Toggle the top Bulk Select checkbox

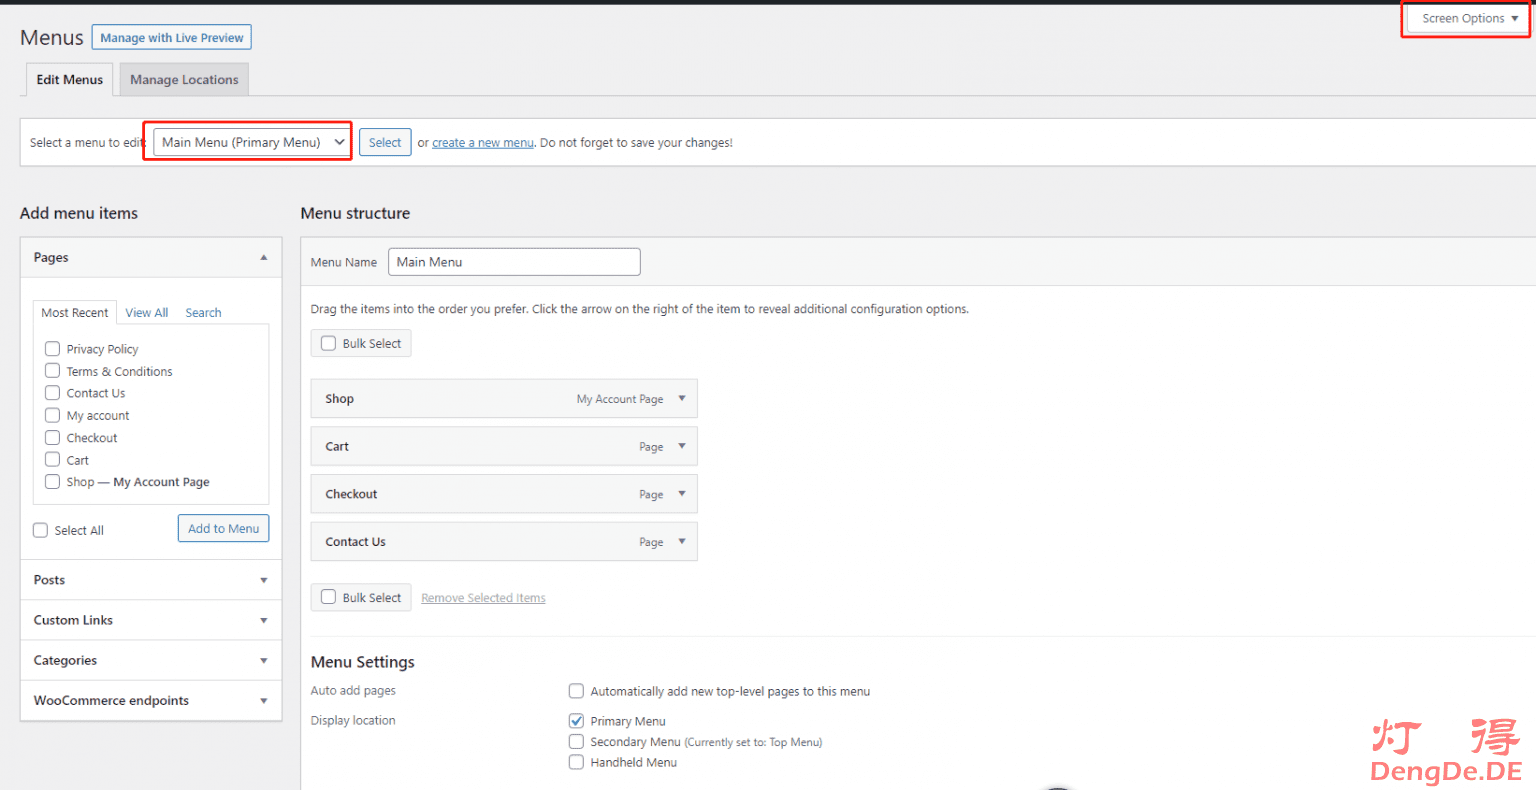click(x=329, y=343)
